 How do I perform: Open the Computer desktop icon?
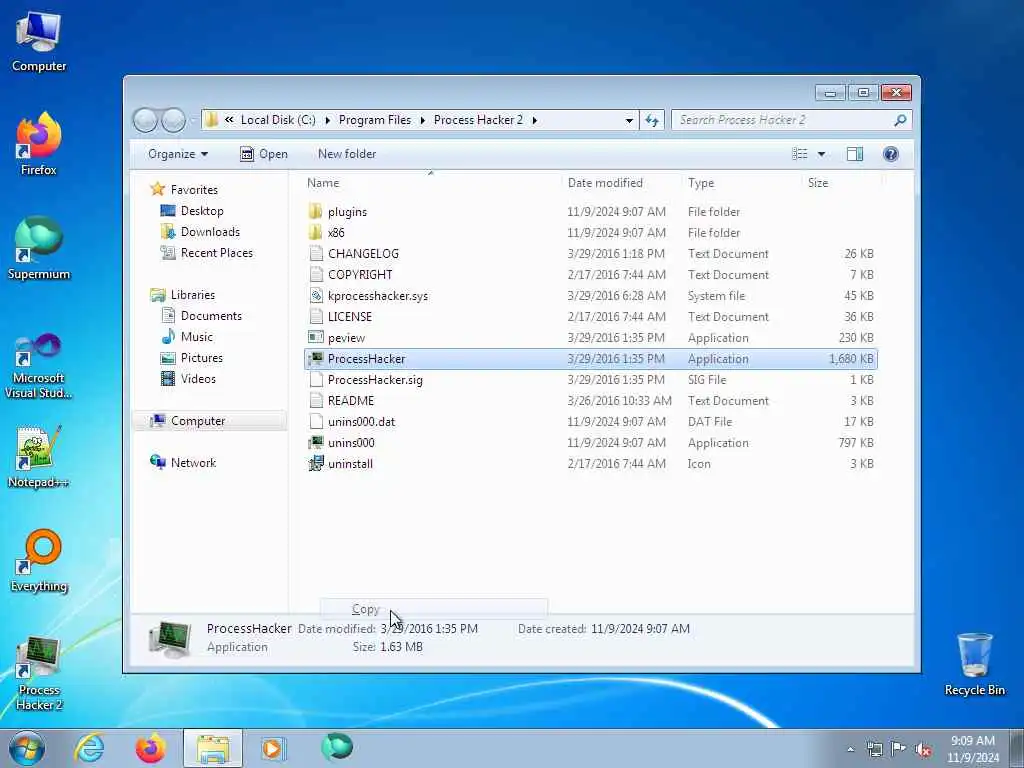tap(39, 42)
